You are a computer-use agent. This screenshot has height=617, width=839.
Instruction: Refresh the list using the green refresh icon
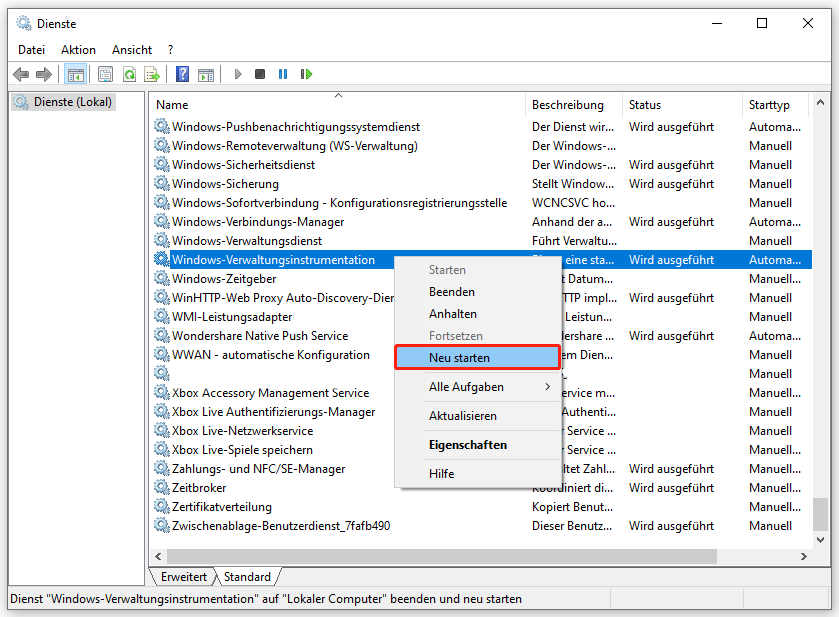[x=130, y=73]
